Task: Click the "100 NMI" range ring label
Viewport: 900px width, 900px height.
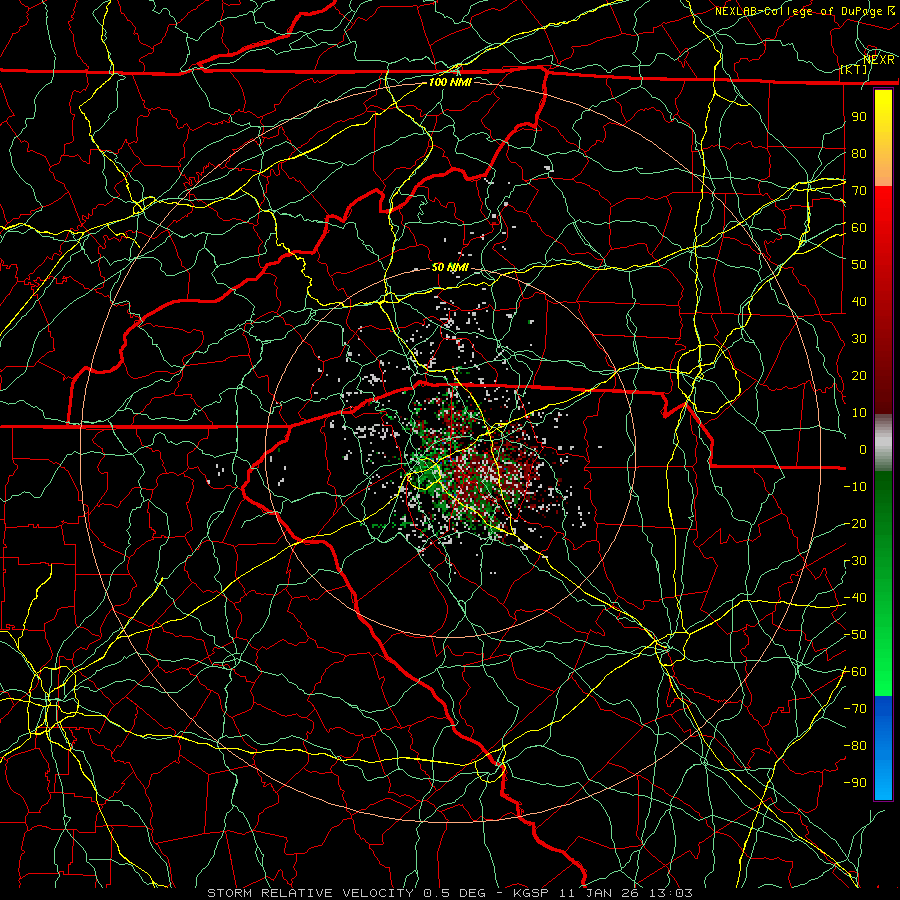Action: coord(450,82)
